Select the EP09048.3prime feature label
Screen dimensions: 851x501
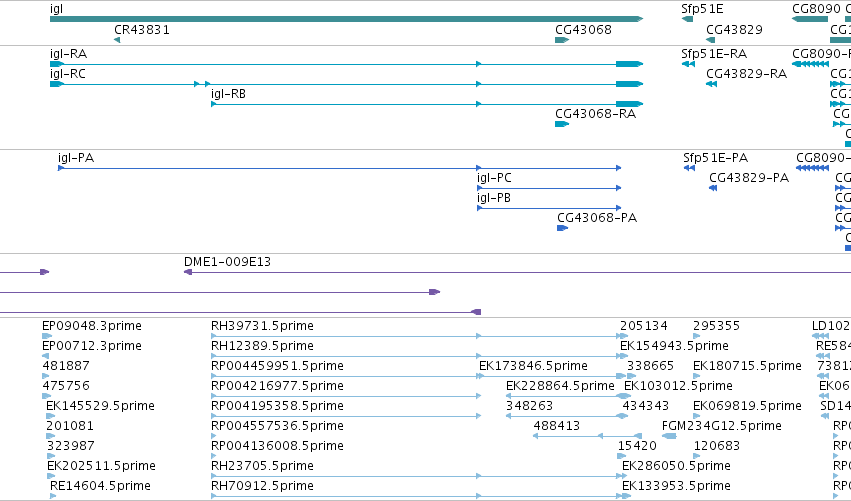click(x=92, y=326)
